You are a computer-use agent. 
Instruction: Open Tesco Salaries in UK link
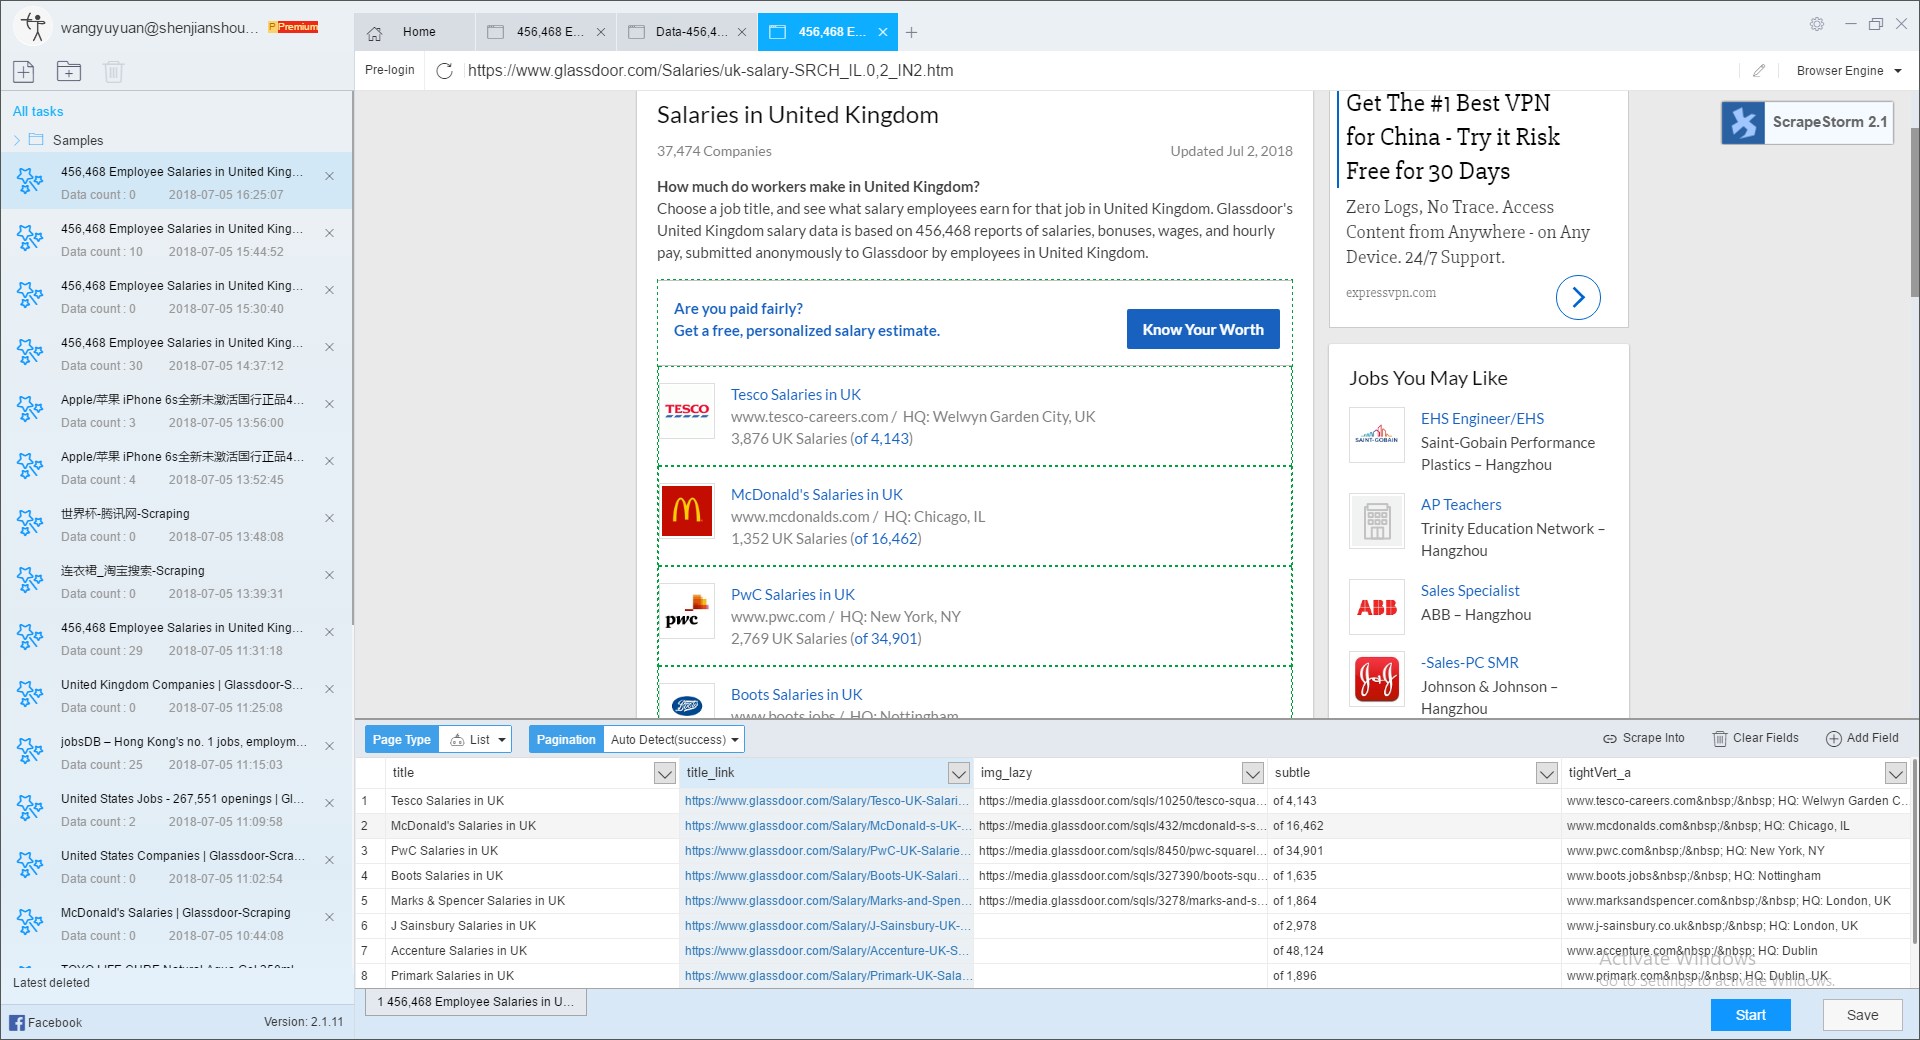tap(796, 395)
